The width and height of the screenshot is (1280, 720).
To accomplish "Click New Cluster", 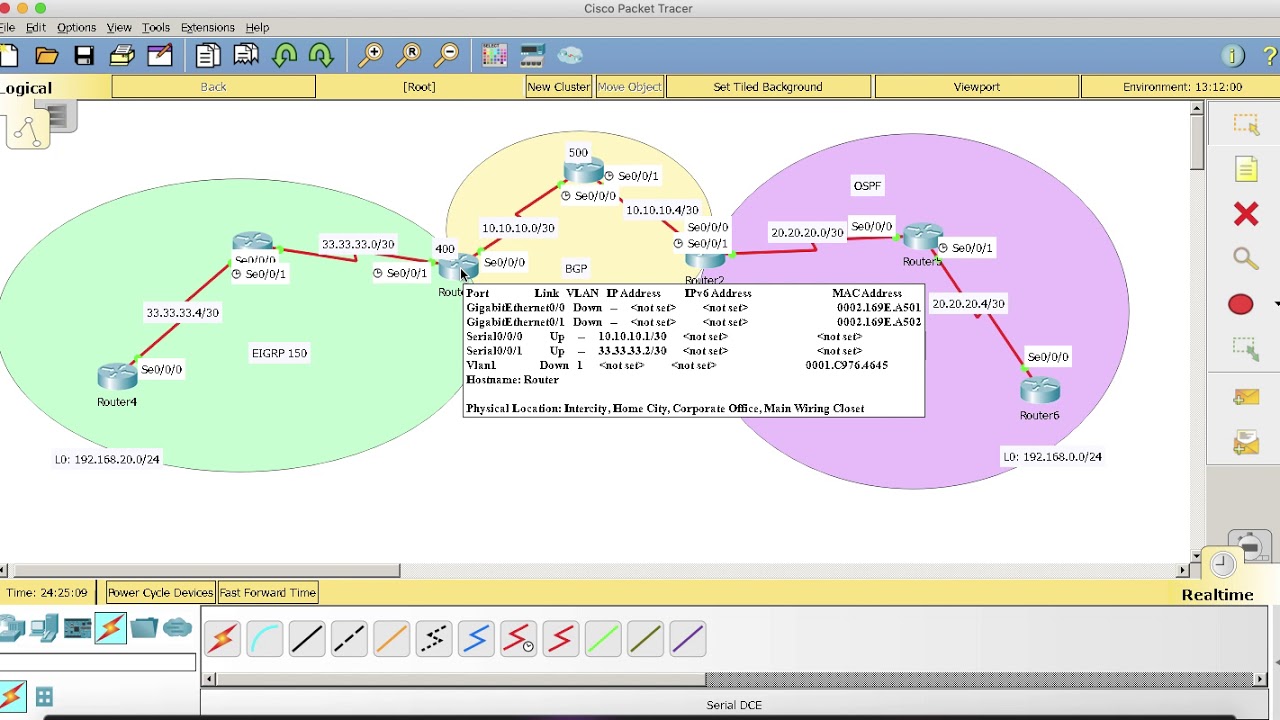I will [559, 87].
